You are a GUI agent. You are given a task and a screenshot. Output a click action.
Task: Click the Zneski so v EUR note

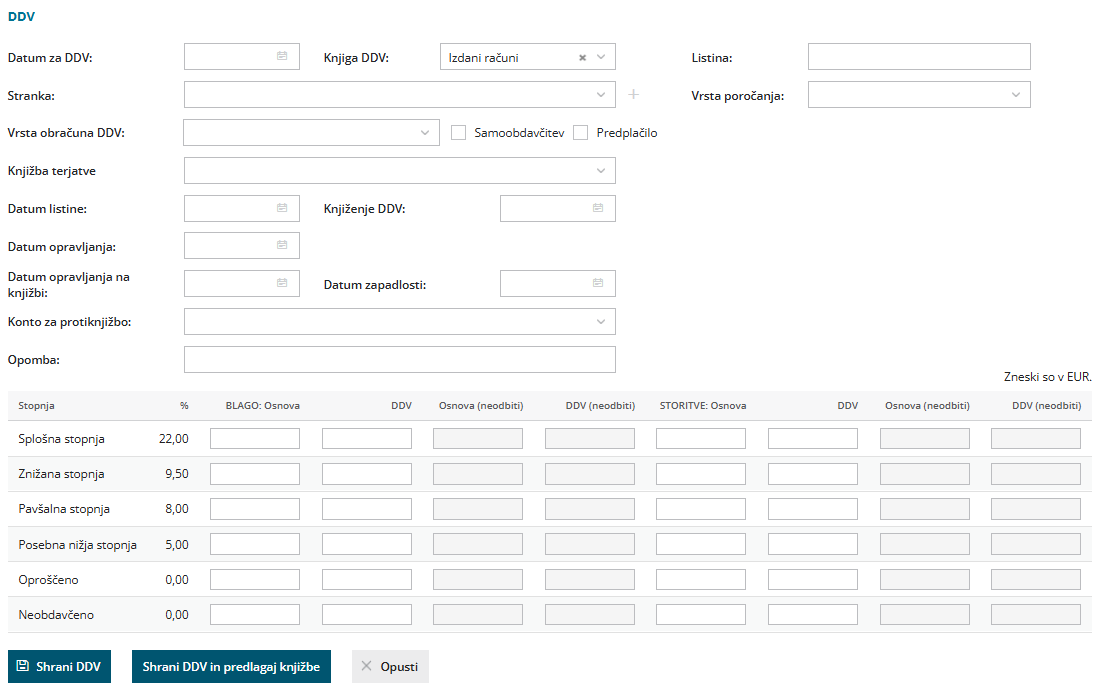(x=1048, y=377)
